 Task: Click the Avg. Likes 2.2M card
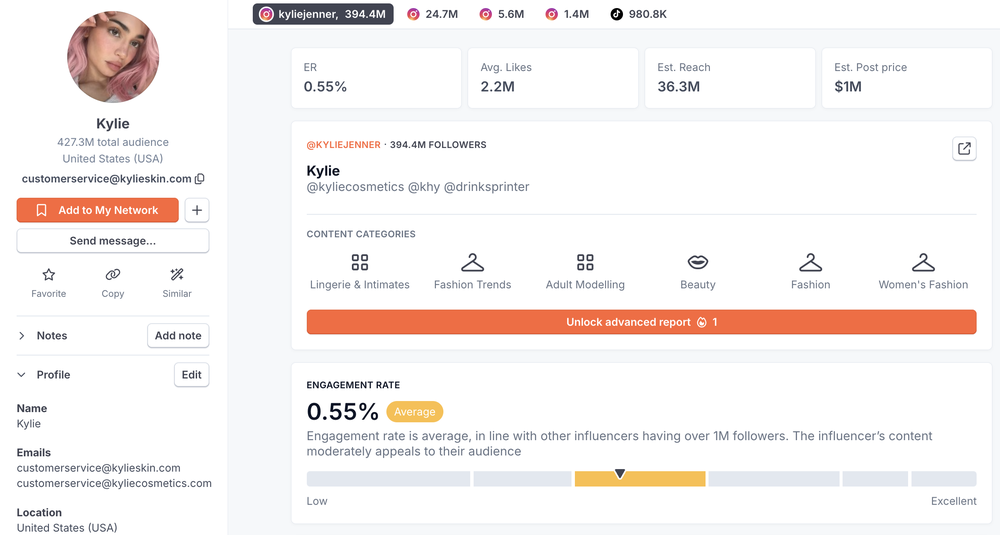click(x=553, y=78)
